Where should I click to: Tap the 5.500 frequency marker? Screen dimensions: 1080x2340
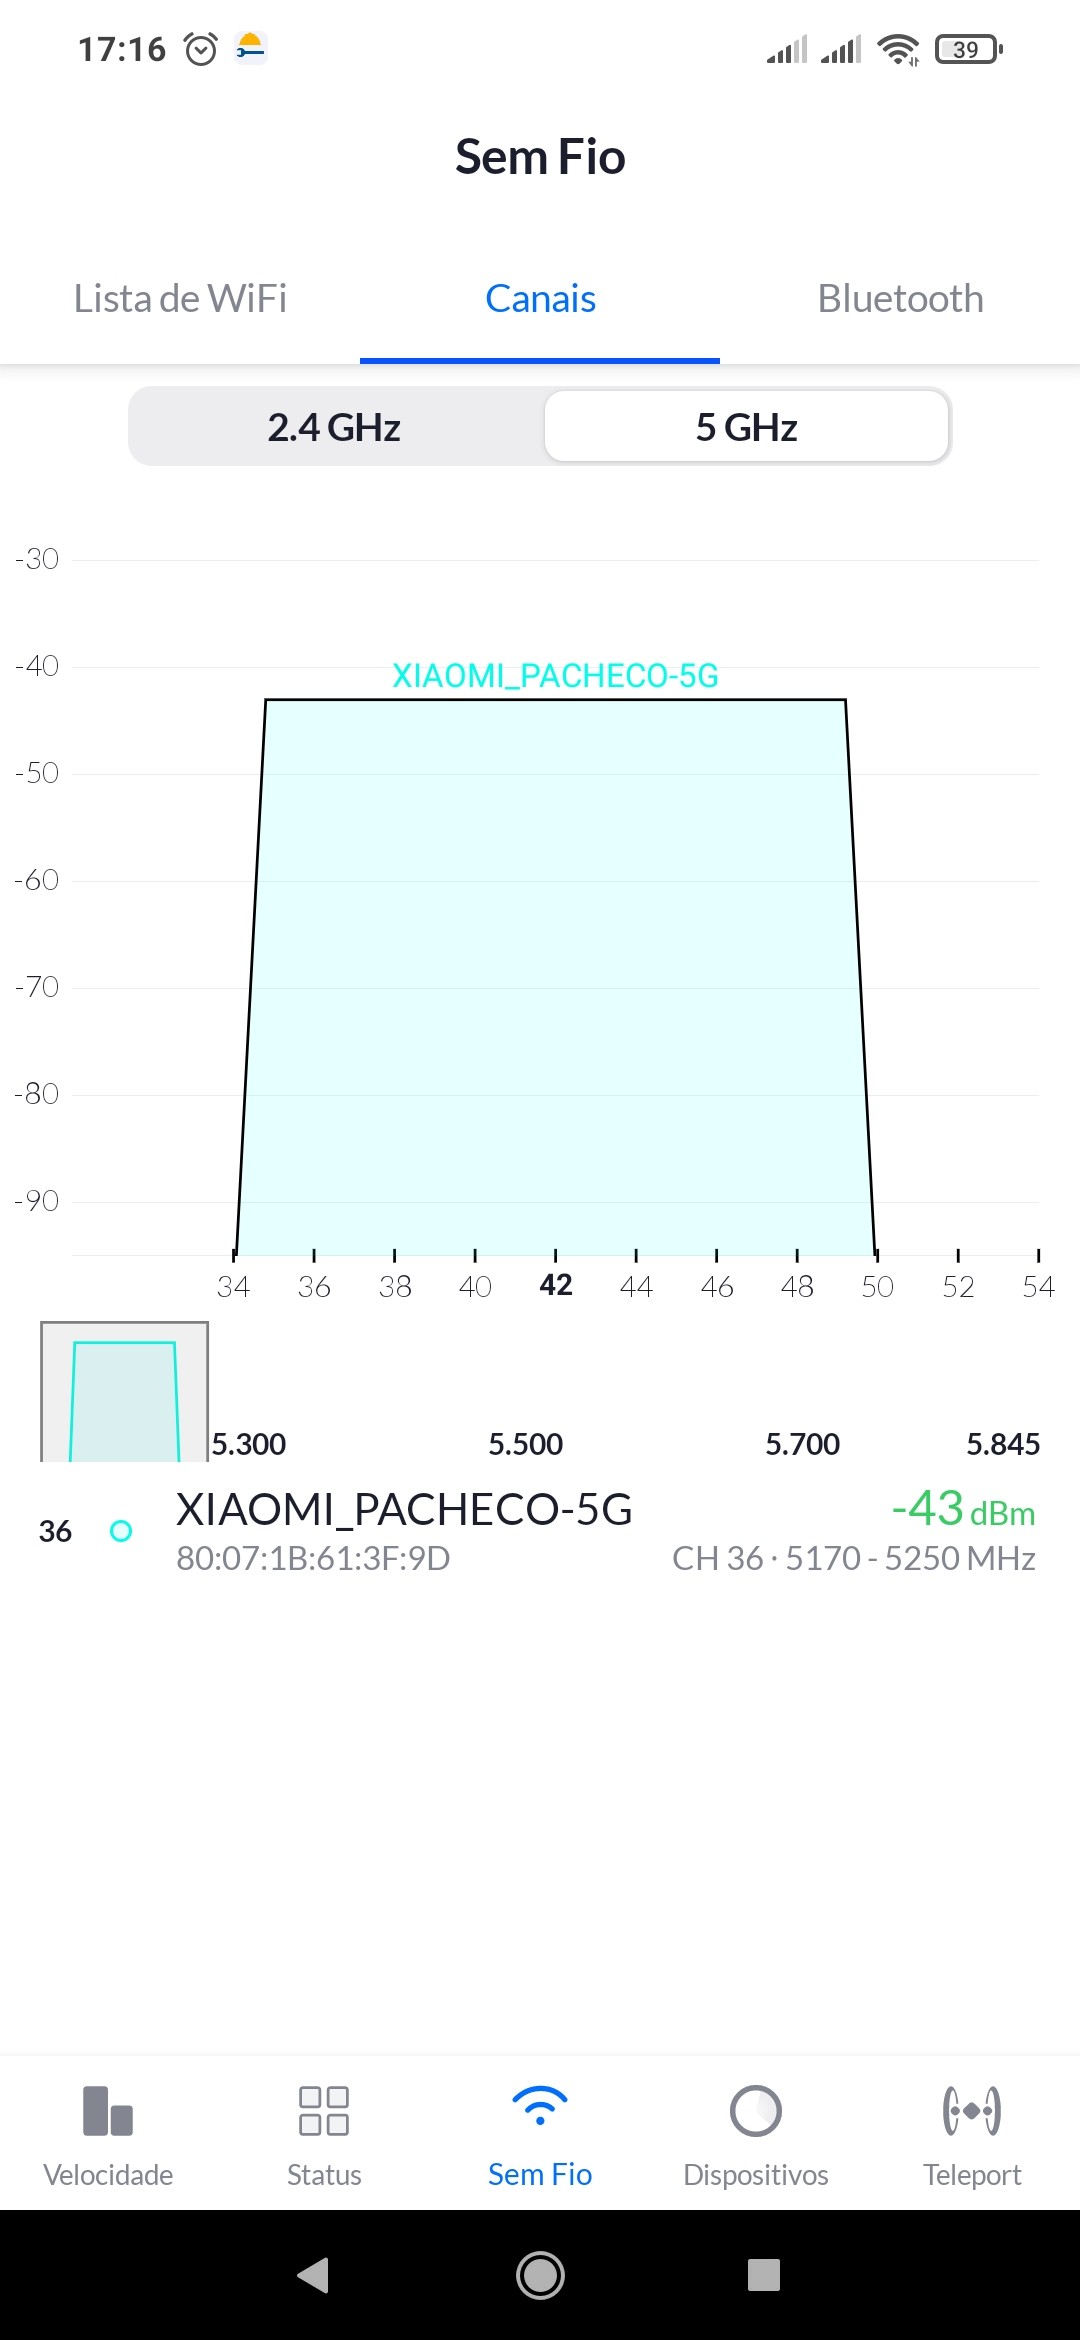(525, 1444)
